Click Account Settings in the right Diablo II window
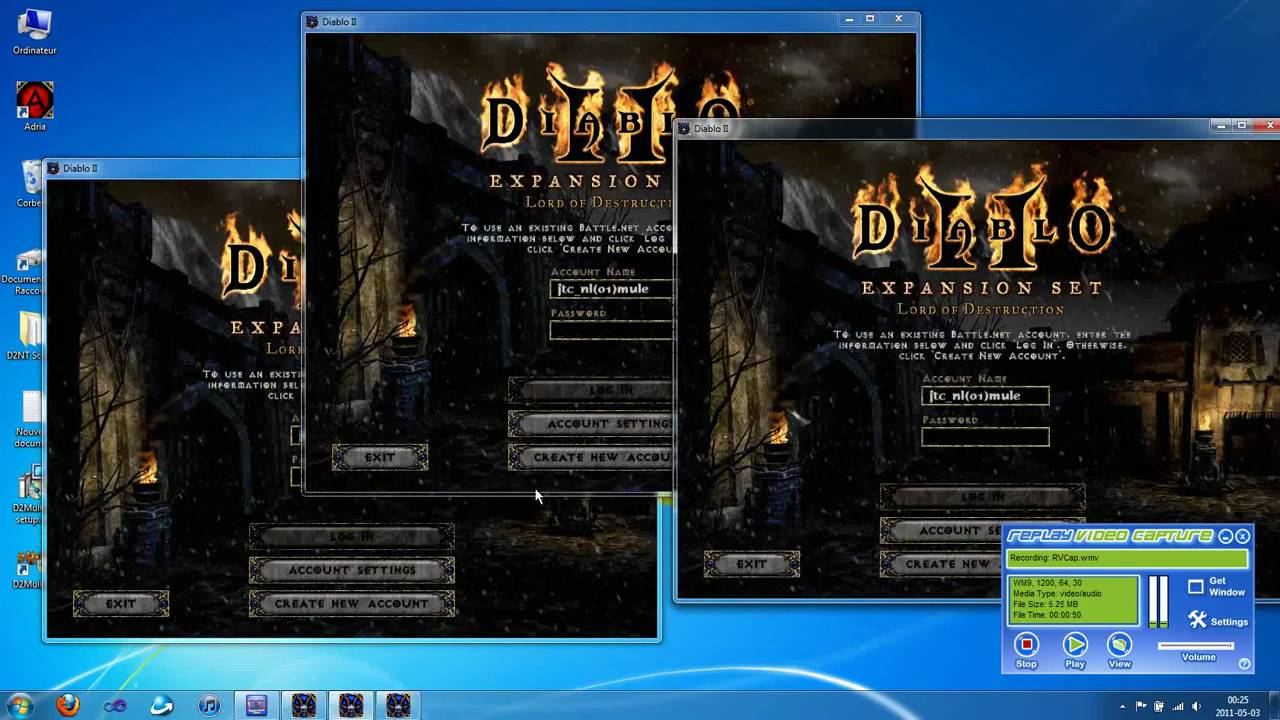 point(942,531)
